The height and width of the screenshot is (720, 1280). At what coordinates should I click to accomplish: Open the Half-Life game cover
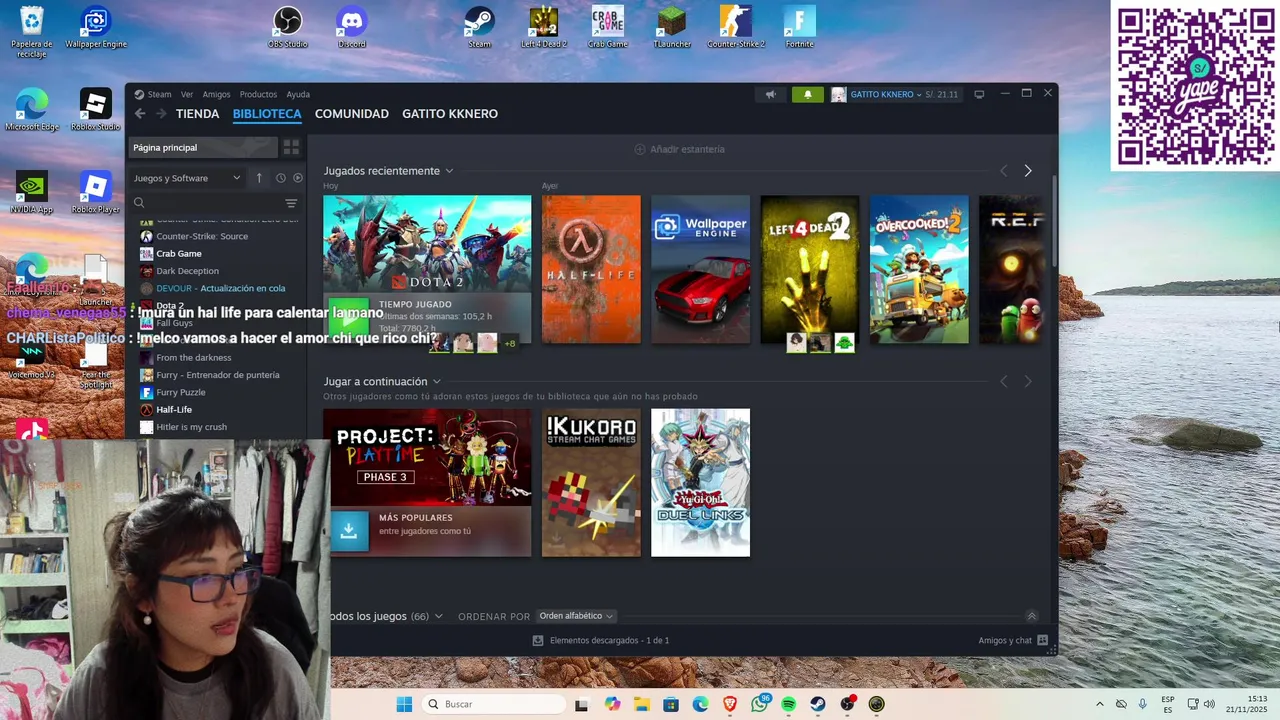(x=591, y=269)
